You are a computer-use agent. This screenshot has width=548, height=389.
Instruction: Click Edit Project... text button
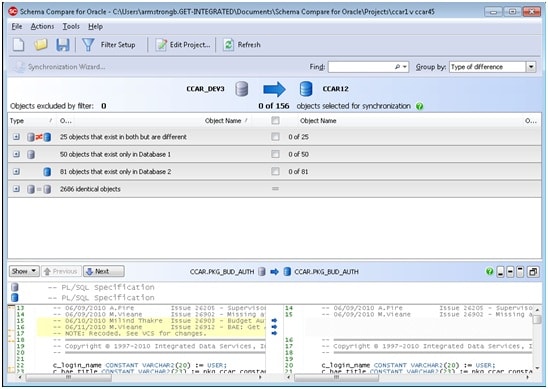click(x=190, y=45)
